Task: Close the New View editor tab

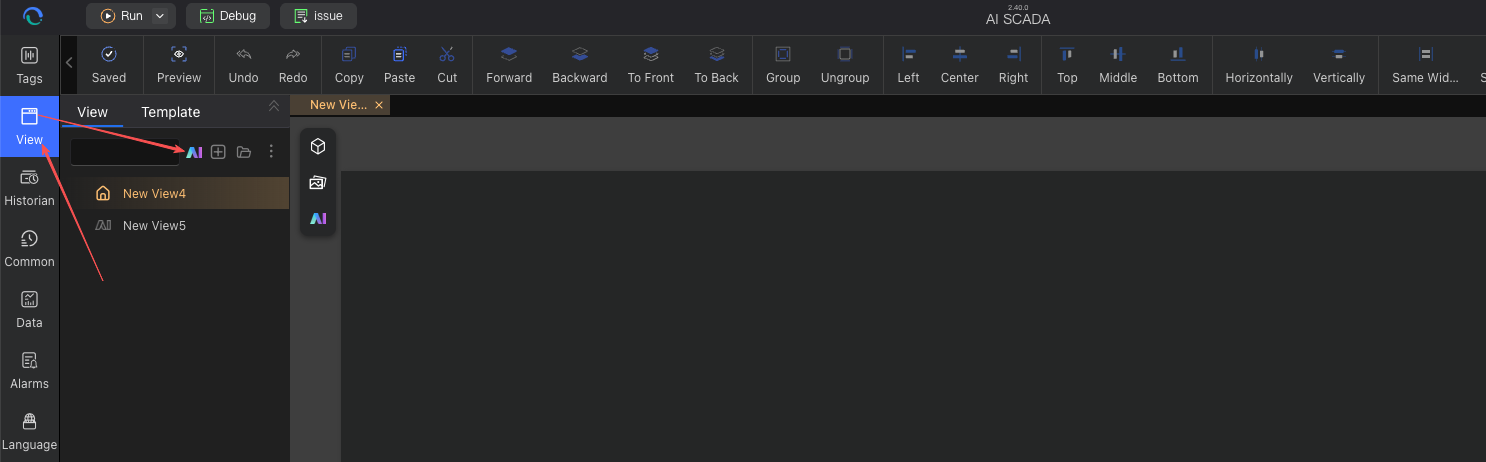Action: [x=379, y=105]
